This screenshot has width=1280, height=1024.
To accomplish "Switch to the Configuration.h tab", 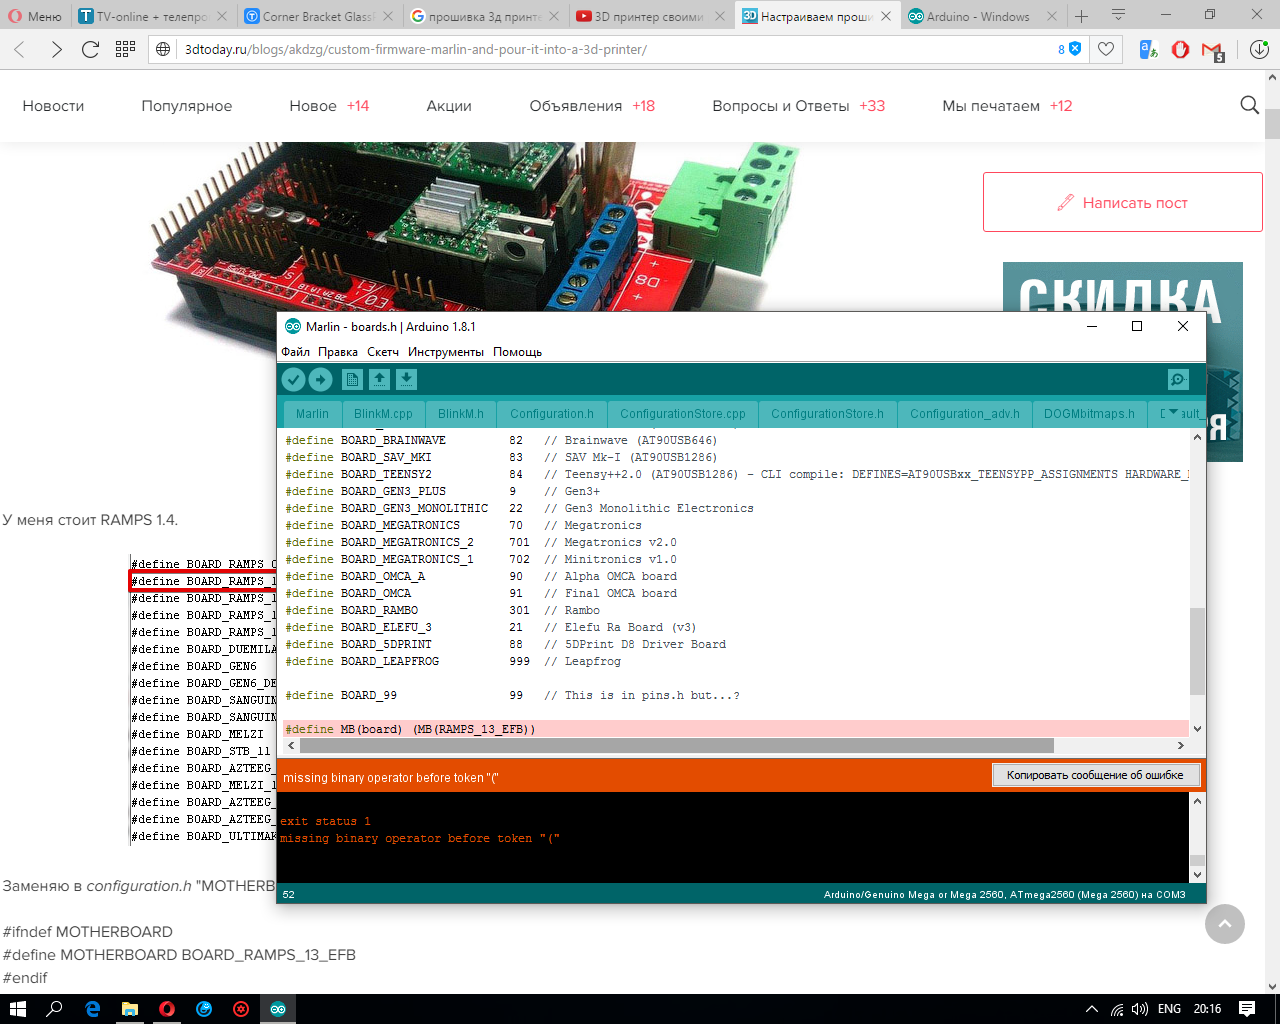I will [551, 414].
